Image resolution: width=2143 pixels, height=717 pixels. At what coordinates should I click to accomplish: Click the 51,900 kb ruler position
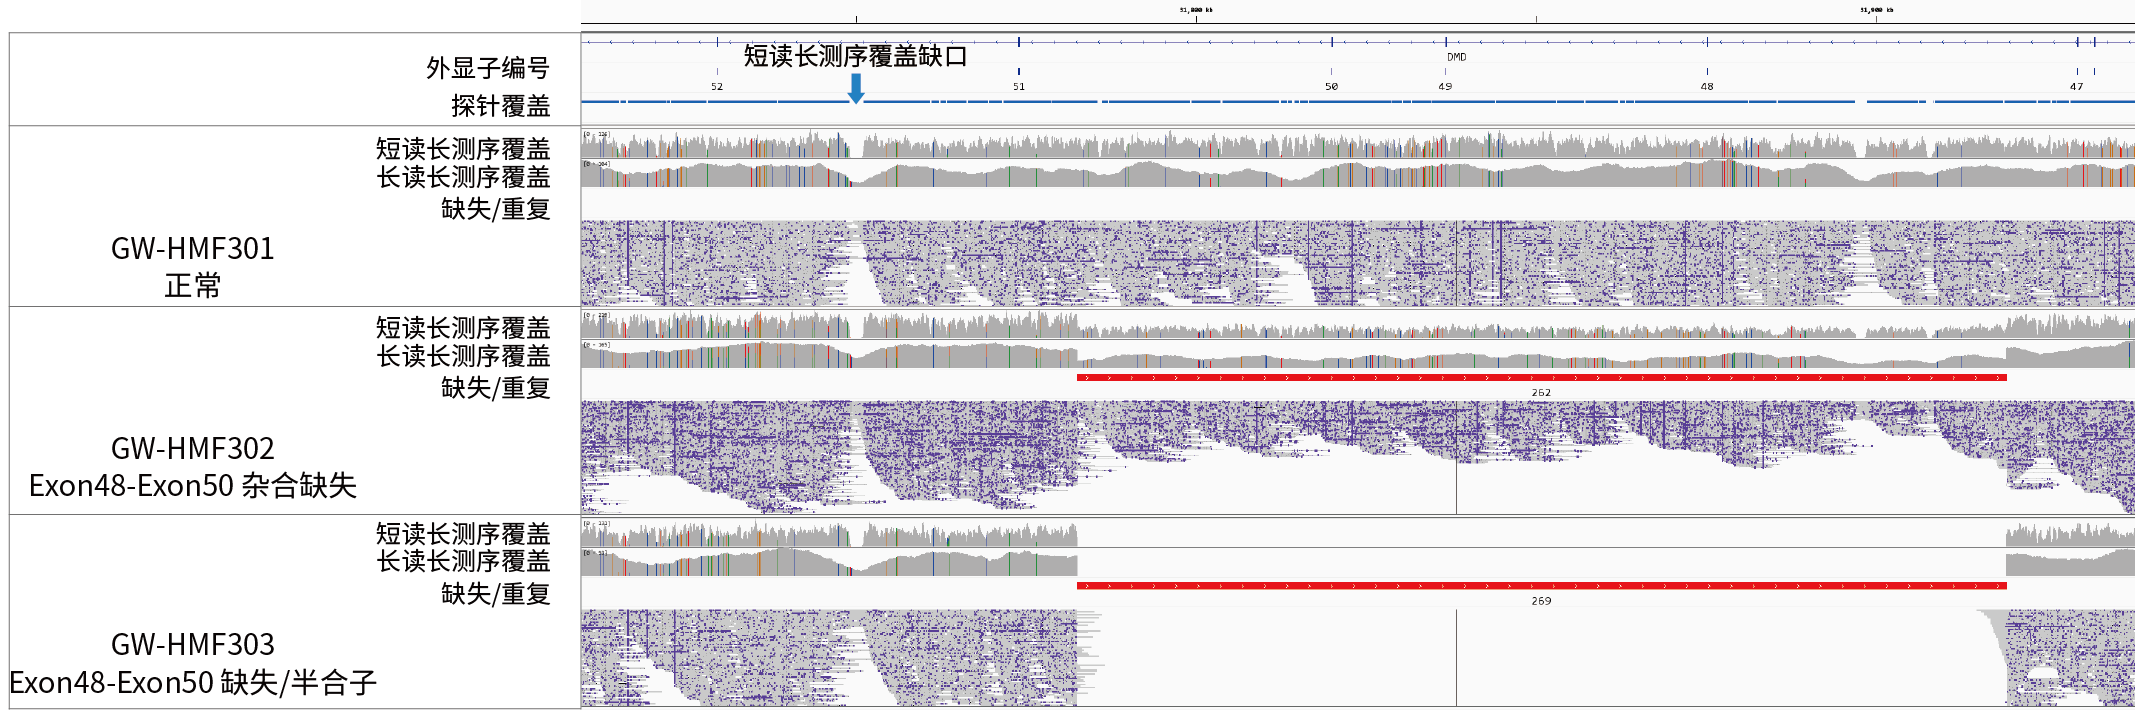tap(1876, 10)
